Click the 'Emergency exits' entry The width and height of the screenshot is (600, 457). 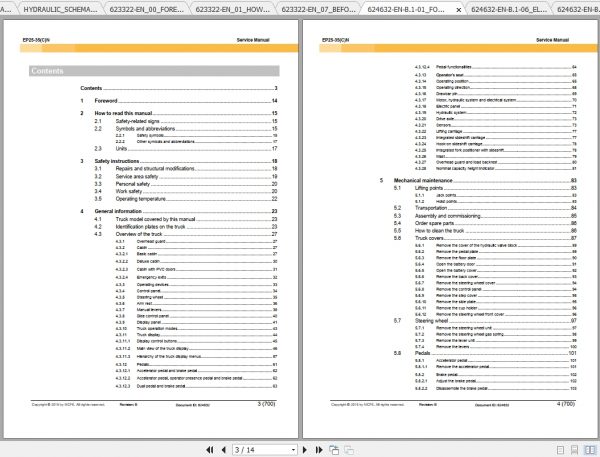click(x=152, y=277)
